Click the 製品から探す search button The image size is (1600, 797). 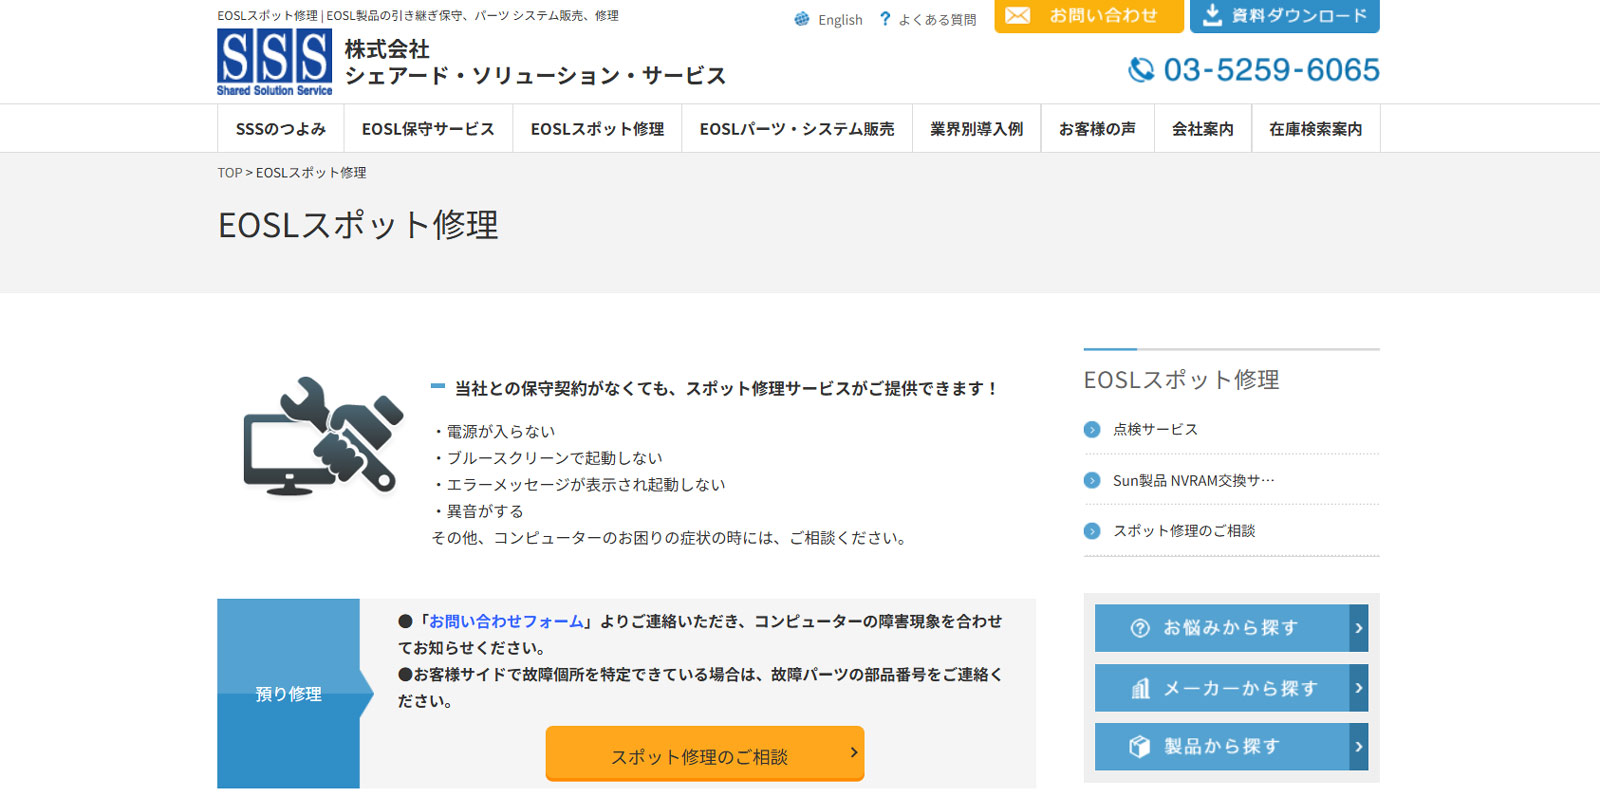(x=1231, y=747)
